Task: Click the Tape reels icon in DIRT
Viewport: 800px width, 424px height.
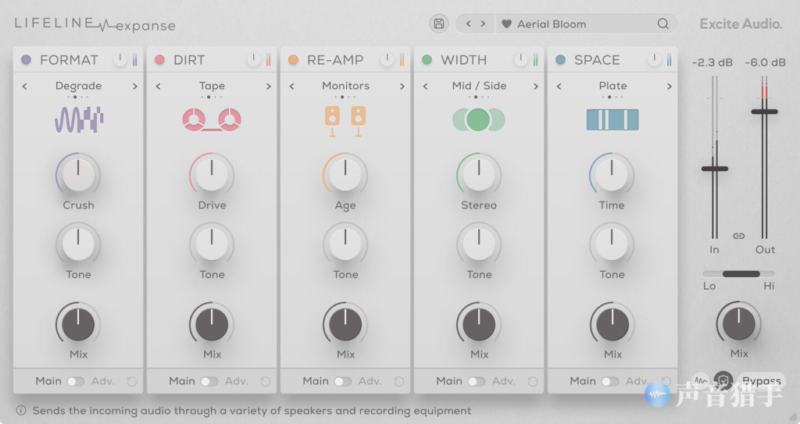Action: click(212, 120)
